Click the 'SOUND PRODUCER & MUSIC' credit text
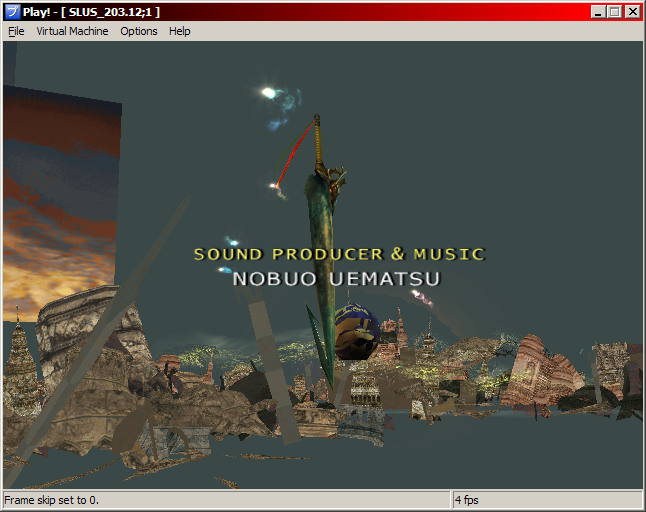This screenshot has width=646, height=512. click(x=339, y=254)
